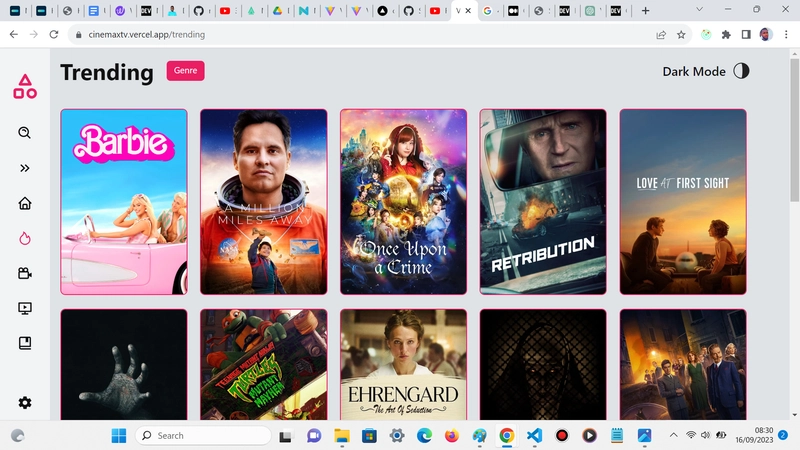Open the clock and date panel
Screen dimensions: 800x450
coord(754,435)
